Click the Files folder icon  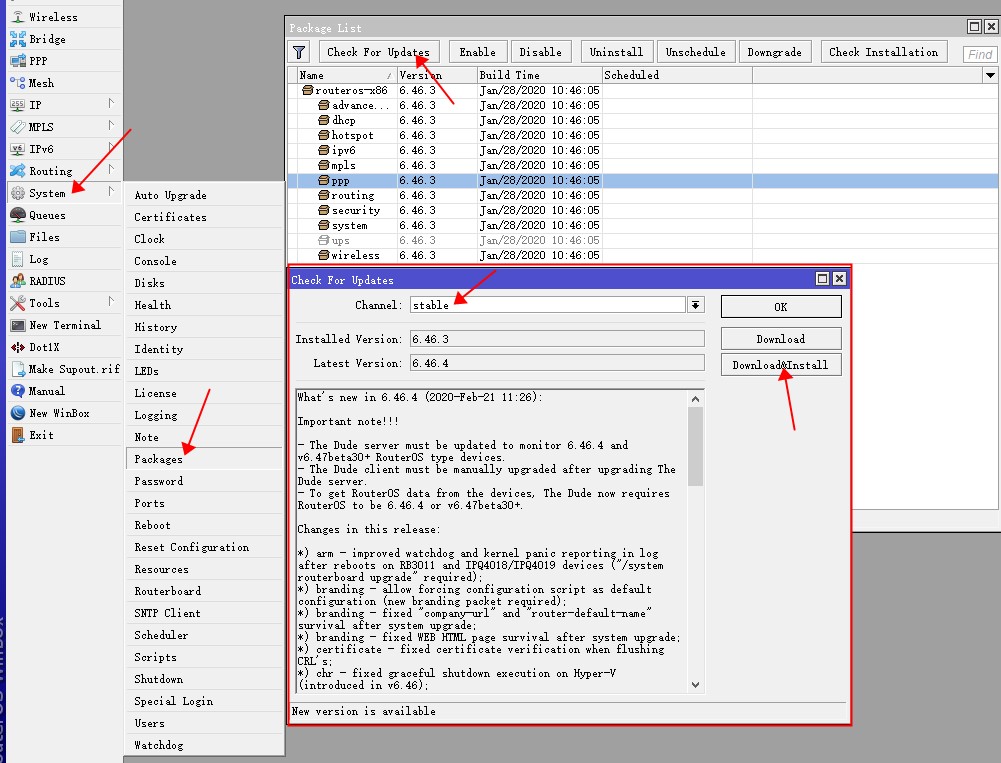[18, 237]
